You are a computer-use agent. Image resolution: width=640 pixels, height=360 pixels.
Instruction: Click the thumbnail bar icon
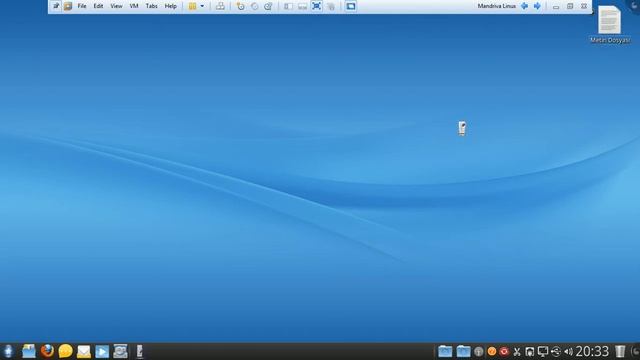(302, 6)
